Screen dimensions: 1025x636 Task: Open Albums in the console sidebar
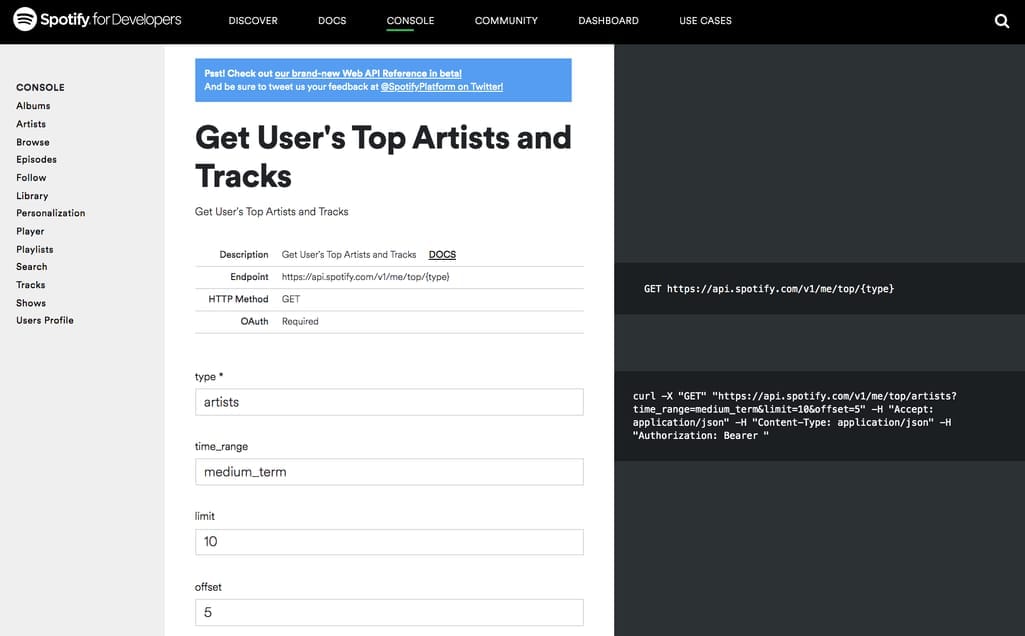click(x=33, y=106)
